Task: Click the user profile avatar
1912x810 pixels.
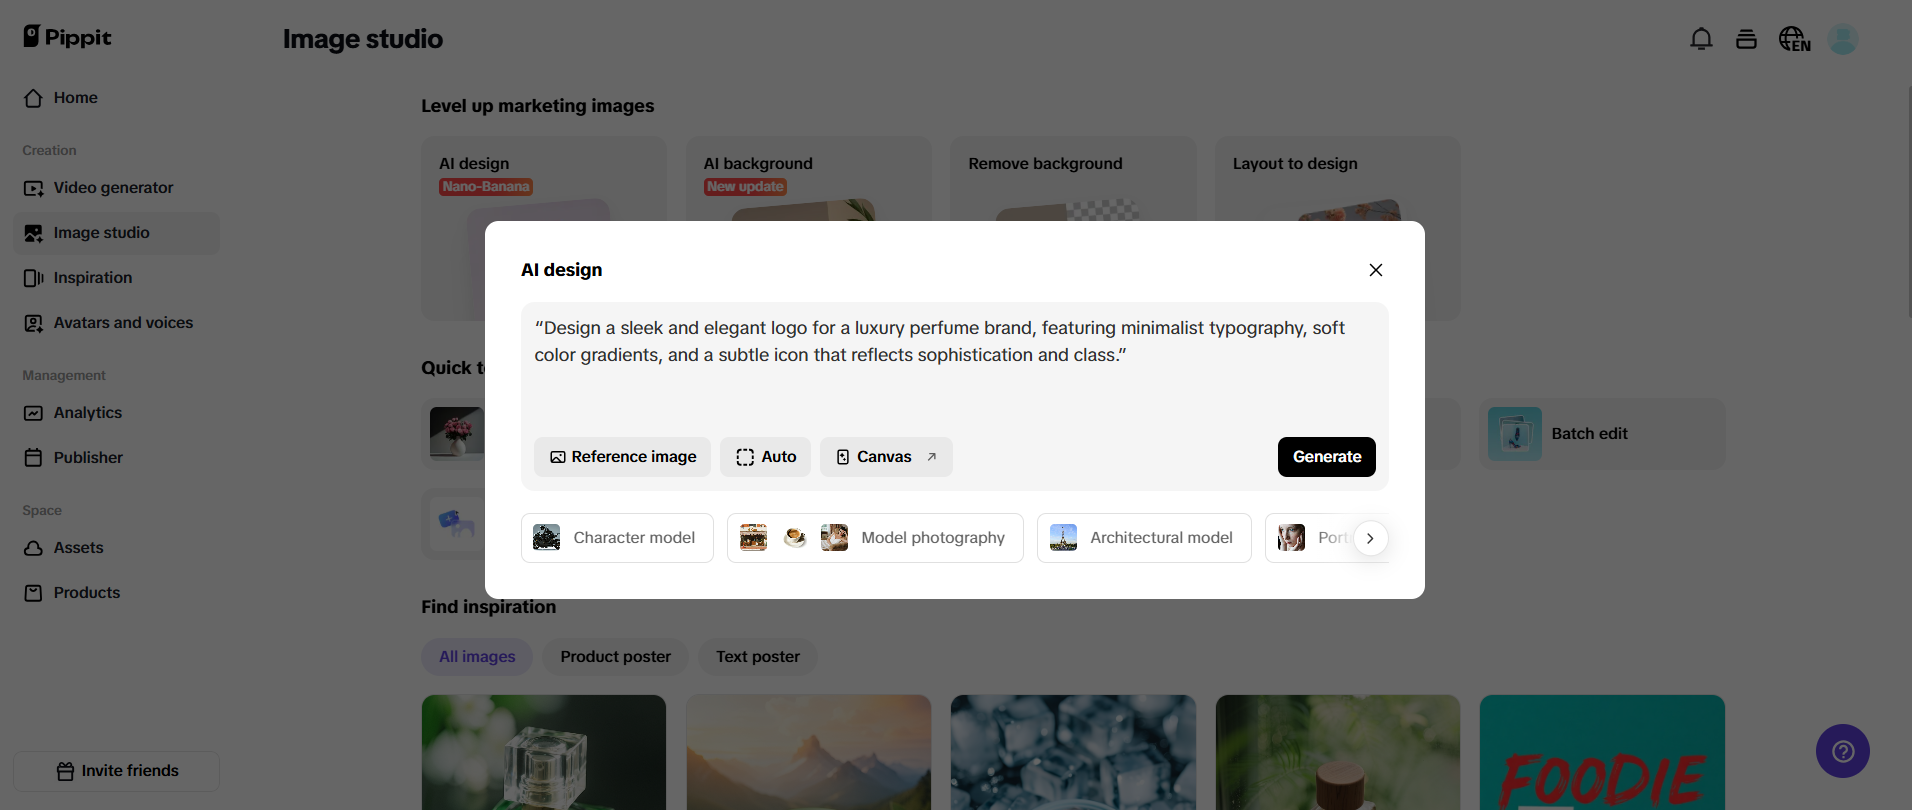Action: pyautogui.click(x=1842, y=39)
